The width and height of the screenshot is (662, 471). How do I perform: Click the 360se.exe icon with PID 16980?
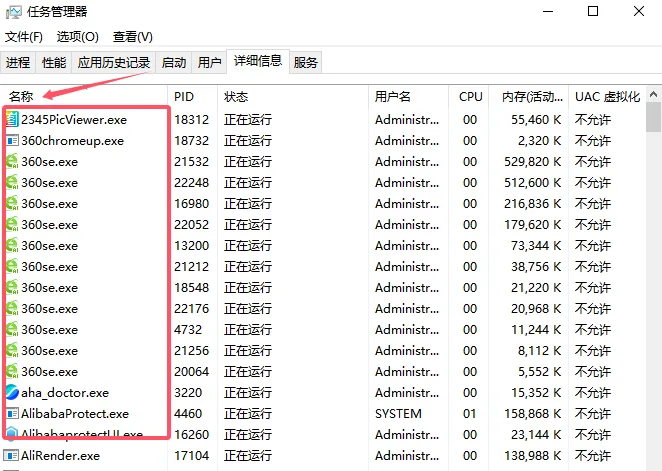coord(12,203)
